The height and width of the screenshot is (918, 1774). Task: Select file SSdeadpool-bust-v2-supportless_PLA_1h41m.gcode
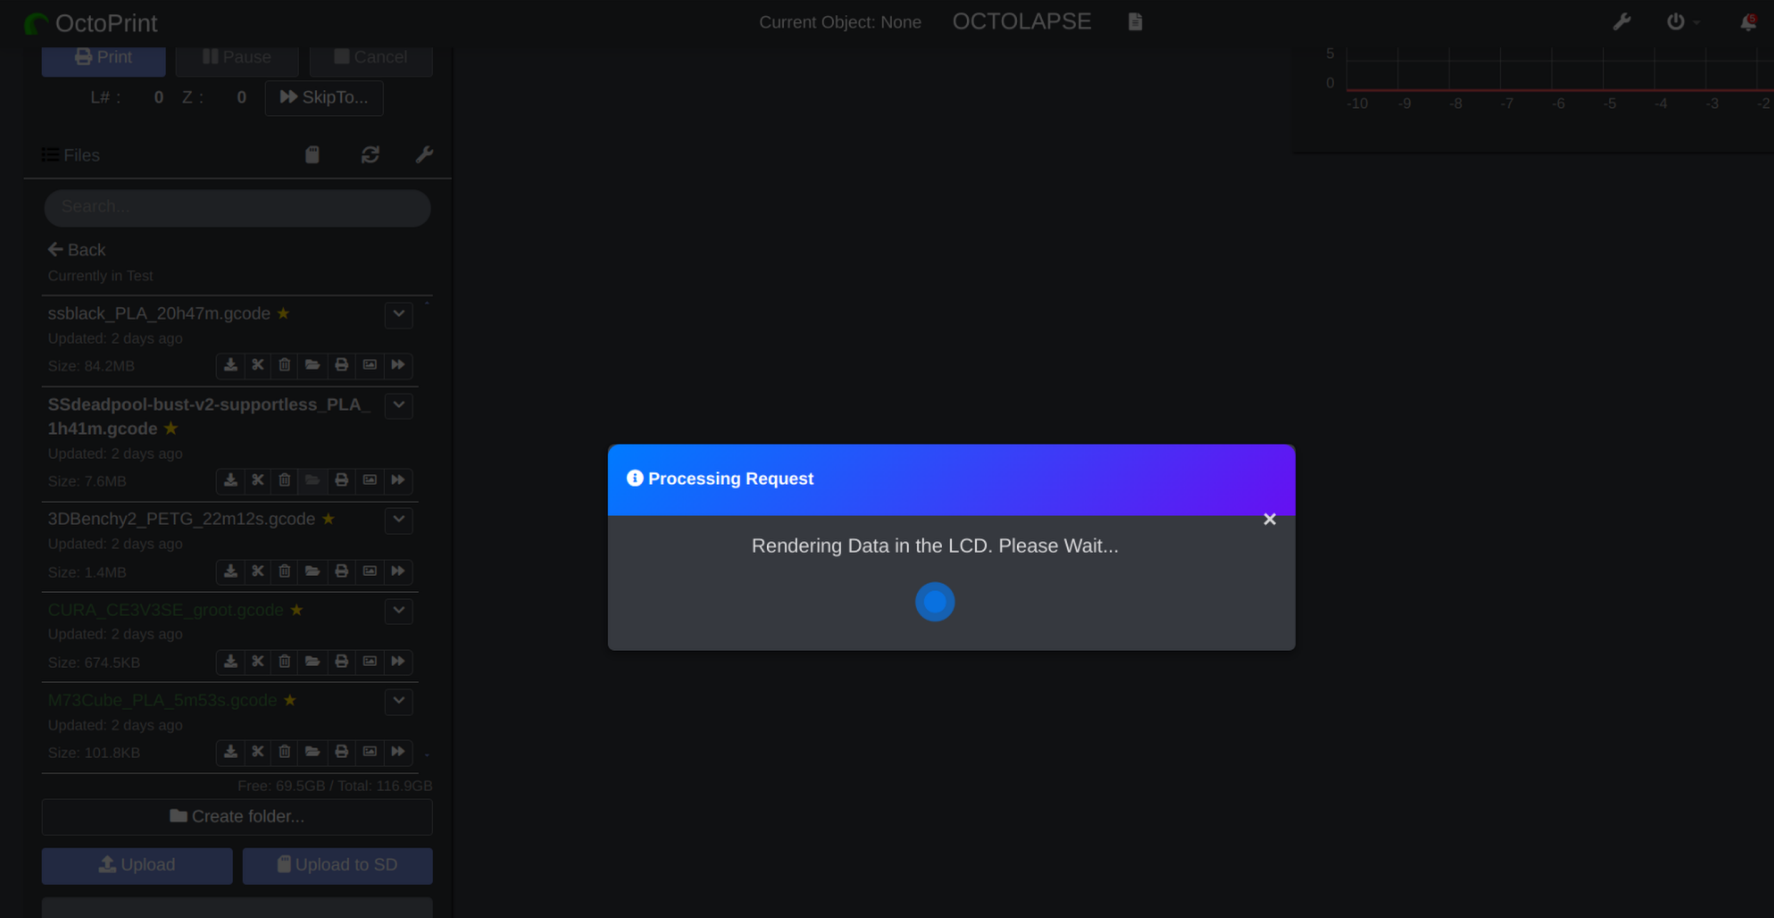coord(209,417)
